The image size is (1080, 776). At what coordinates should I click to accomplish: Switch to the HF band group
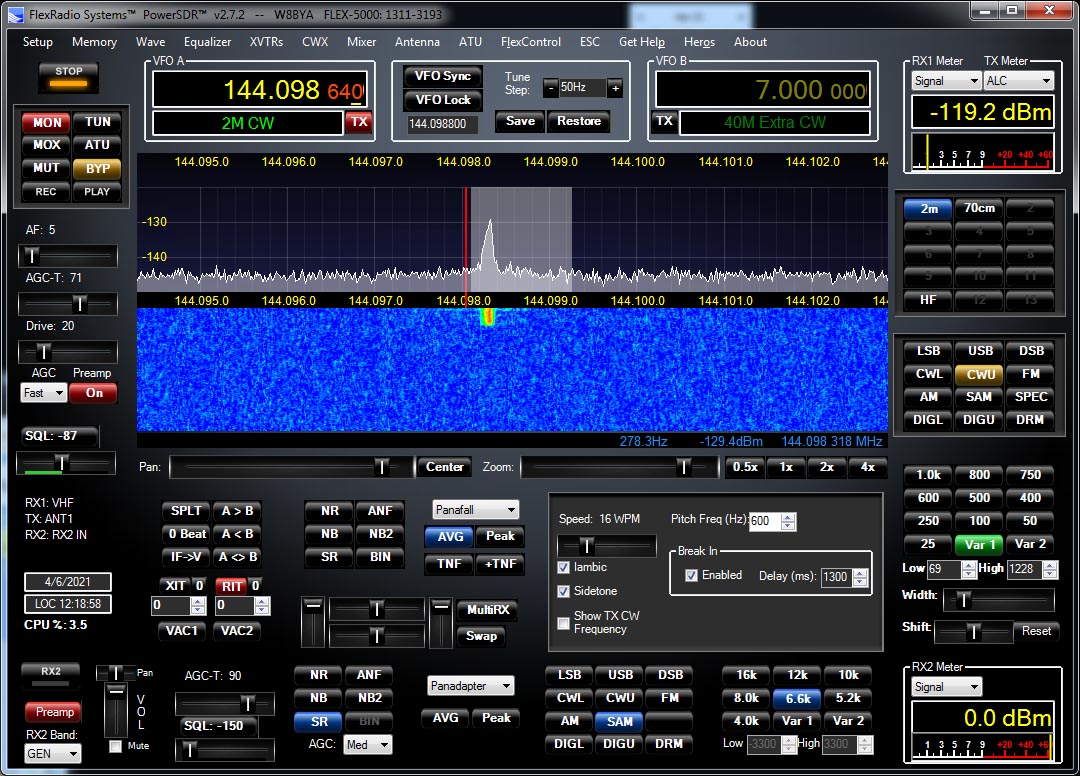coord(928,300)
